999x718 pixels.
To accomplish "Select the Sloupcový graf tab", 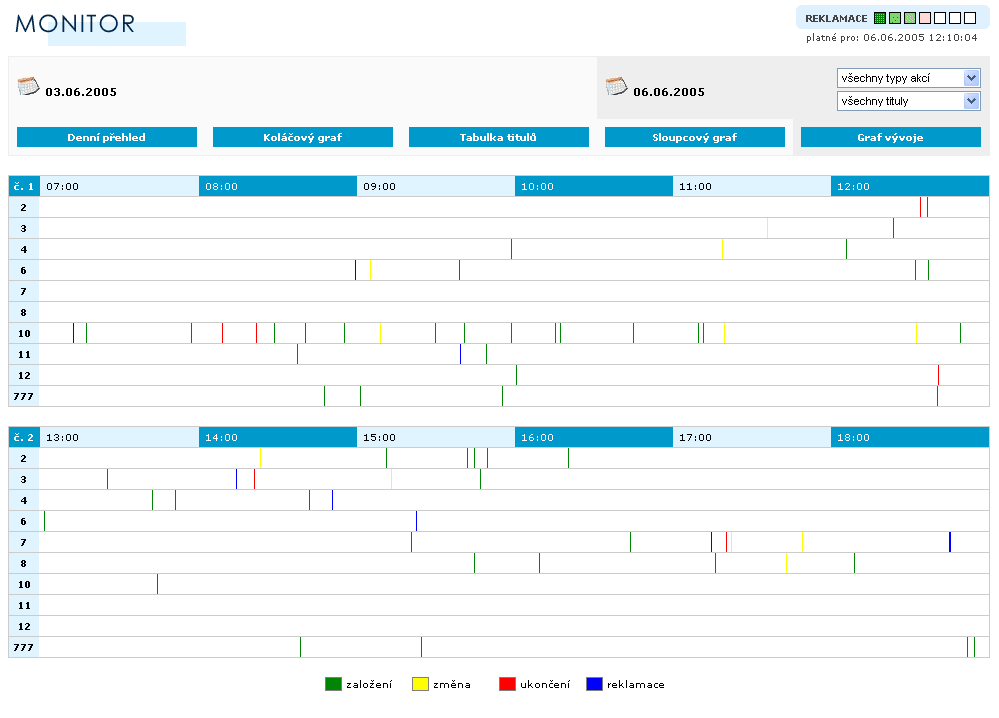I will tap(695, 137).
